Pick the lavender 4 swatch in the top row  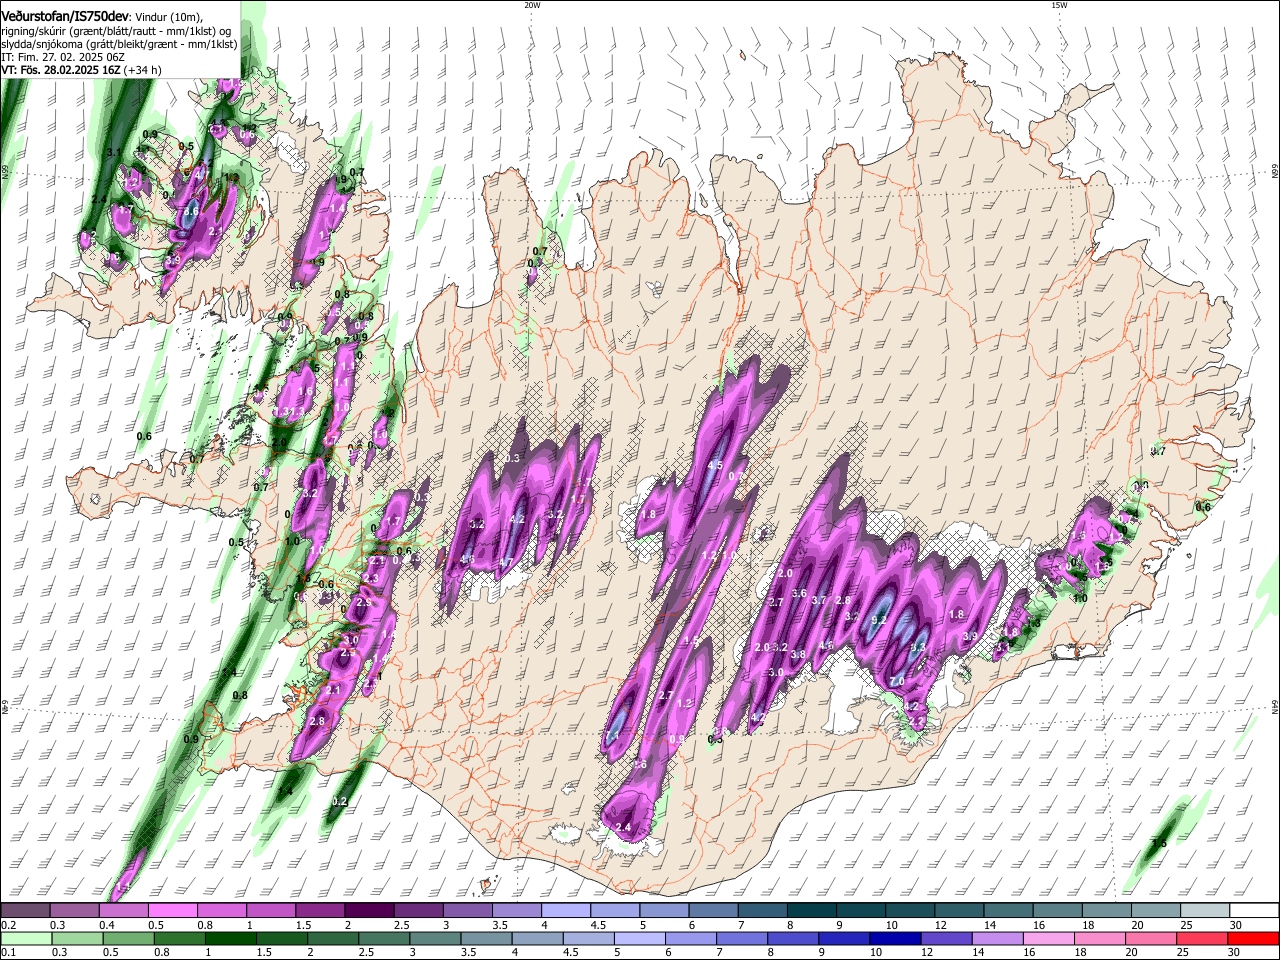[566, 911]
